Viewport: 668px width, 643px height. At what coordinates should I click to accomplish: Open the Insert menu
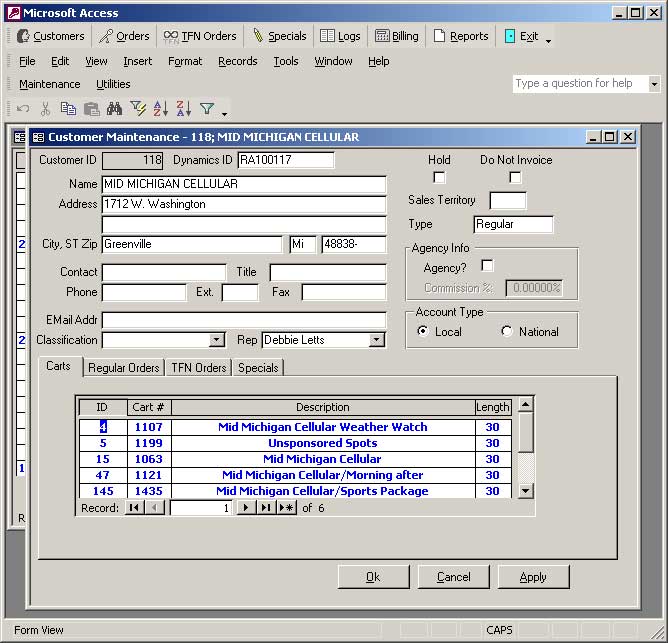[138, 61]
